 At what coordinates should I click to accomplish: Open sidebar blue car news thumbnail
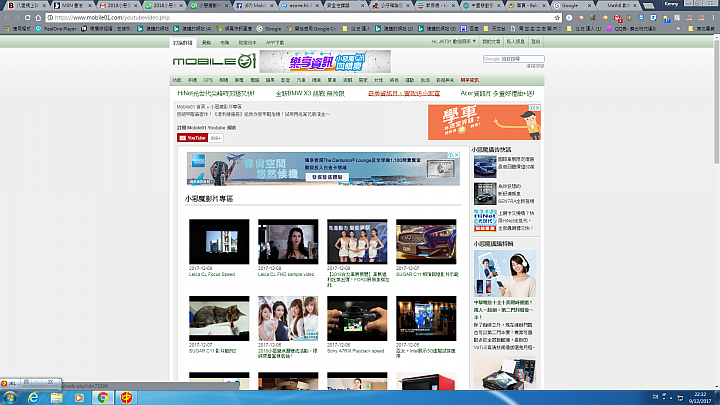tap(485, 166)
